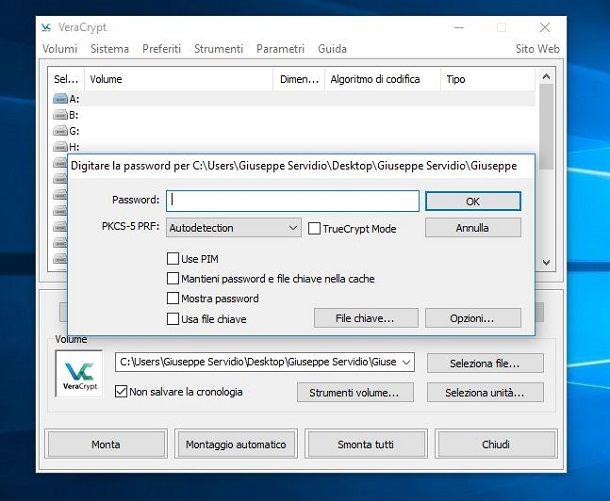Open the PKCS-5 PRF Autodetection dropdown
Screen dimensions: 610x501
pos(233,228)
